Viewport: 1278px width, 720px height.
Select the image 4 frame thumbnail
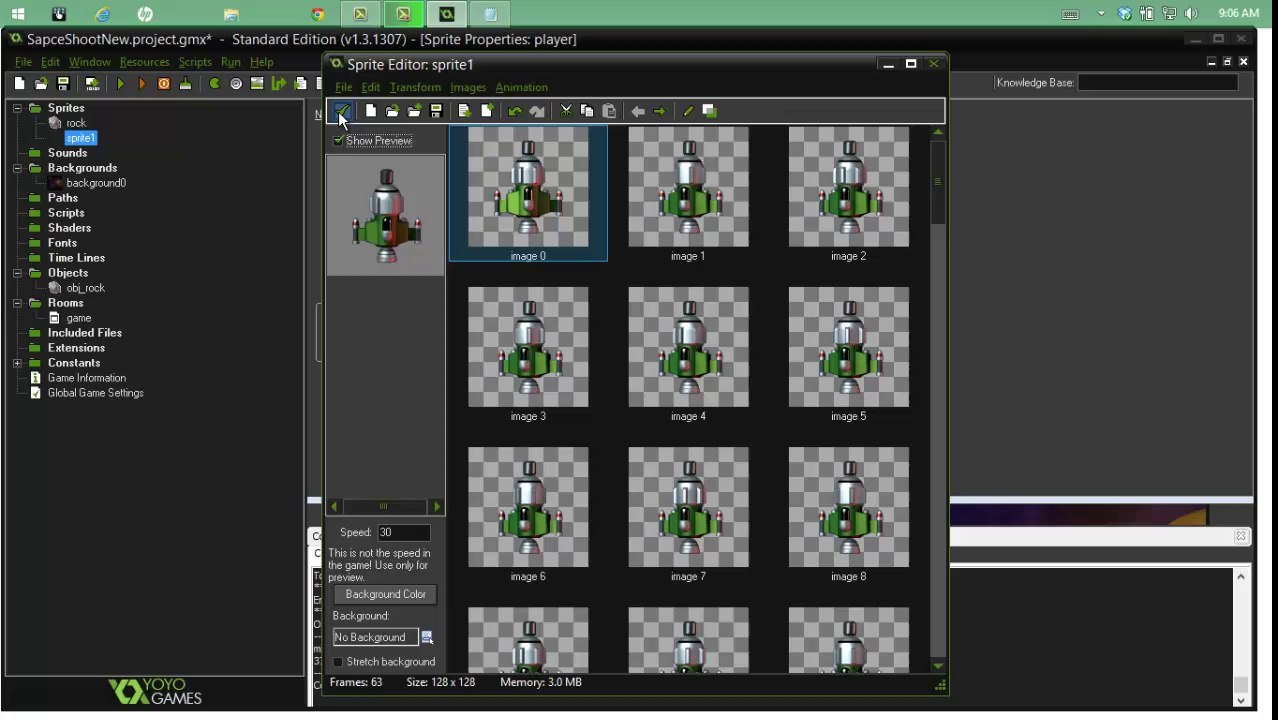pyautogui.click(x=688, y=347)
